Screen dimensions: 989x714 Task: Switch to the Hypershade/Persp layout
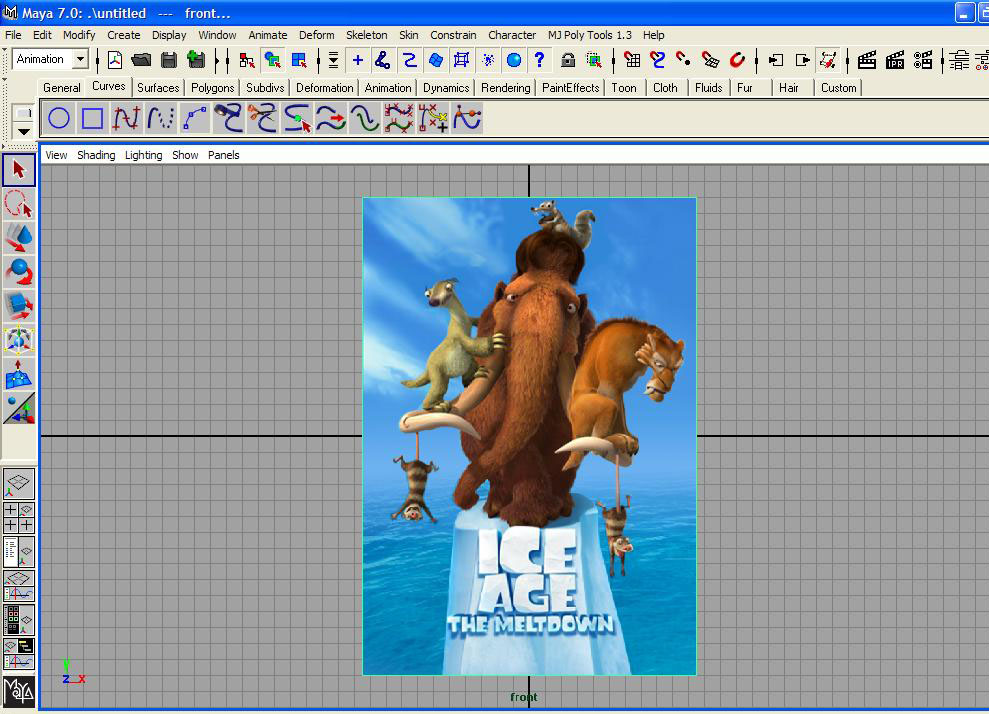(19, 620)
